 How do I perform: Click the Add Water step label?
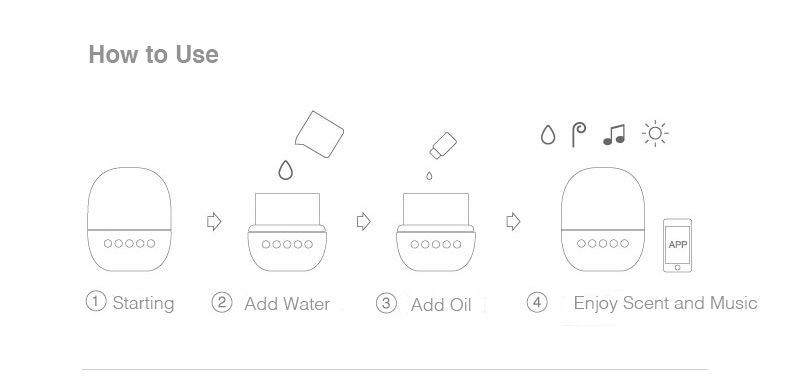287,304
